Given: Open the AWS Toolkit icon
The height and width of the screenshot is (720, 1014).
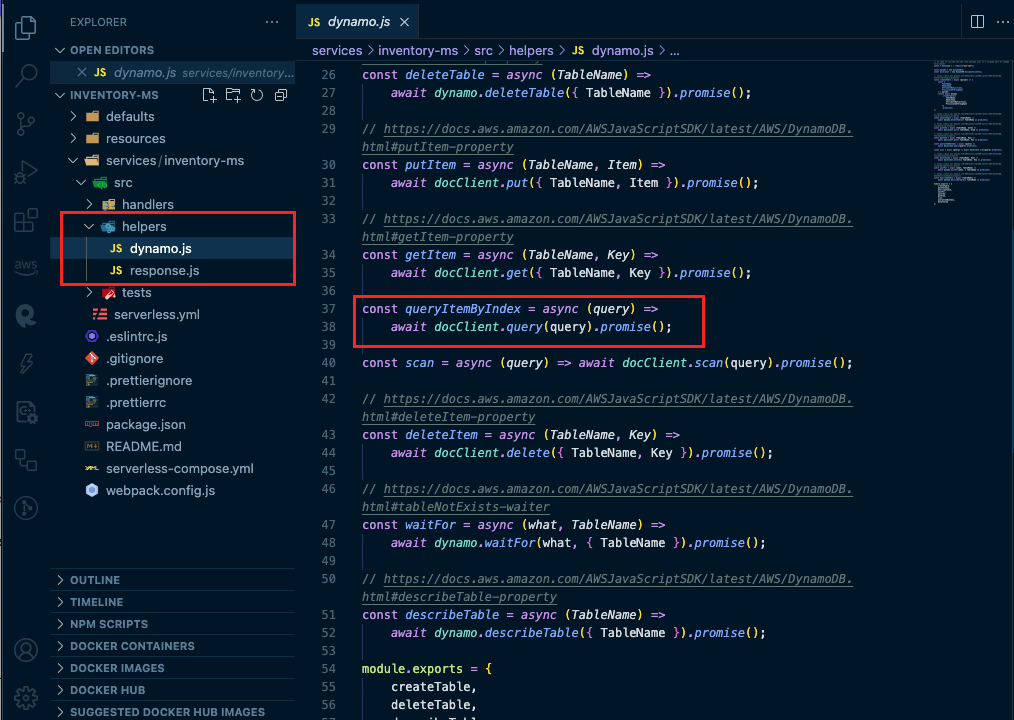Looking at the screenshot, I should click(25, 267).
